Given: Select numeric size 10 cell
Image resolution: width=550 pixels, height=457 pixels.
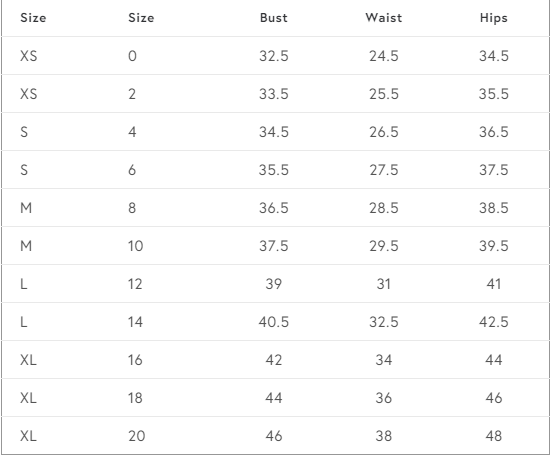Looking at the screenshot, I should click(135, 246).
